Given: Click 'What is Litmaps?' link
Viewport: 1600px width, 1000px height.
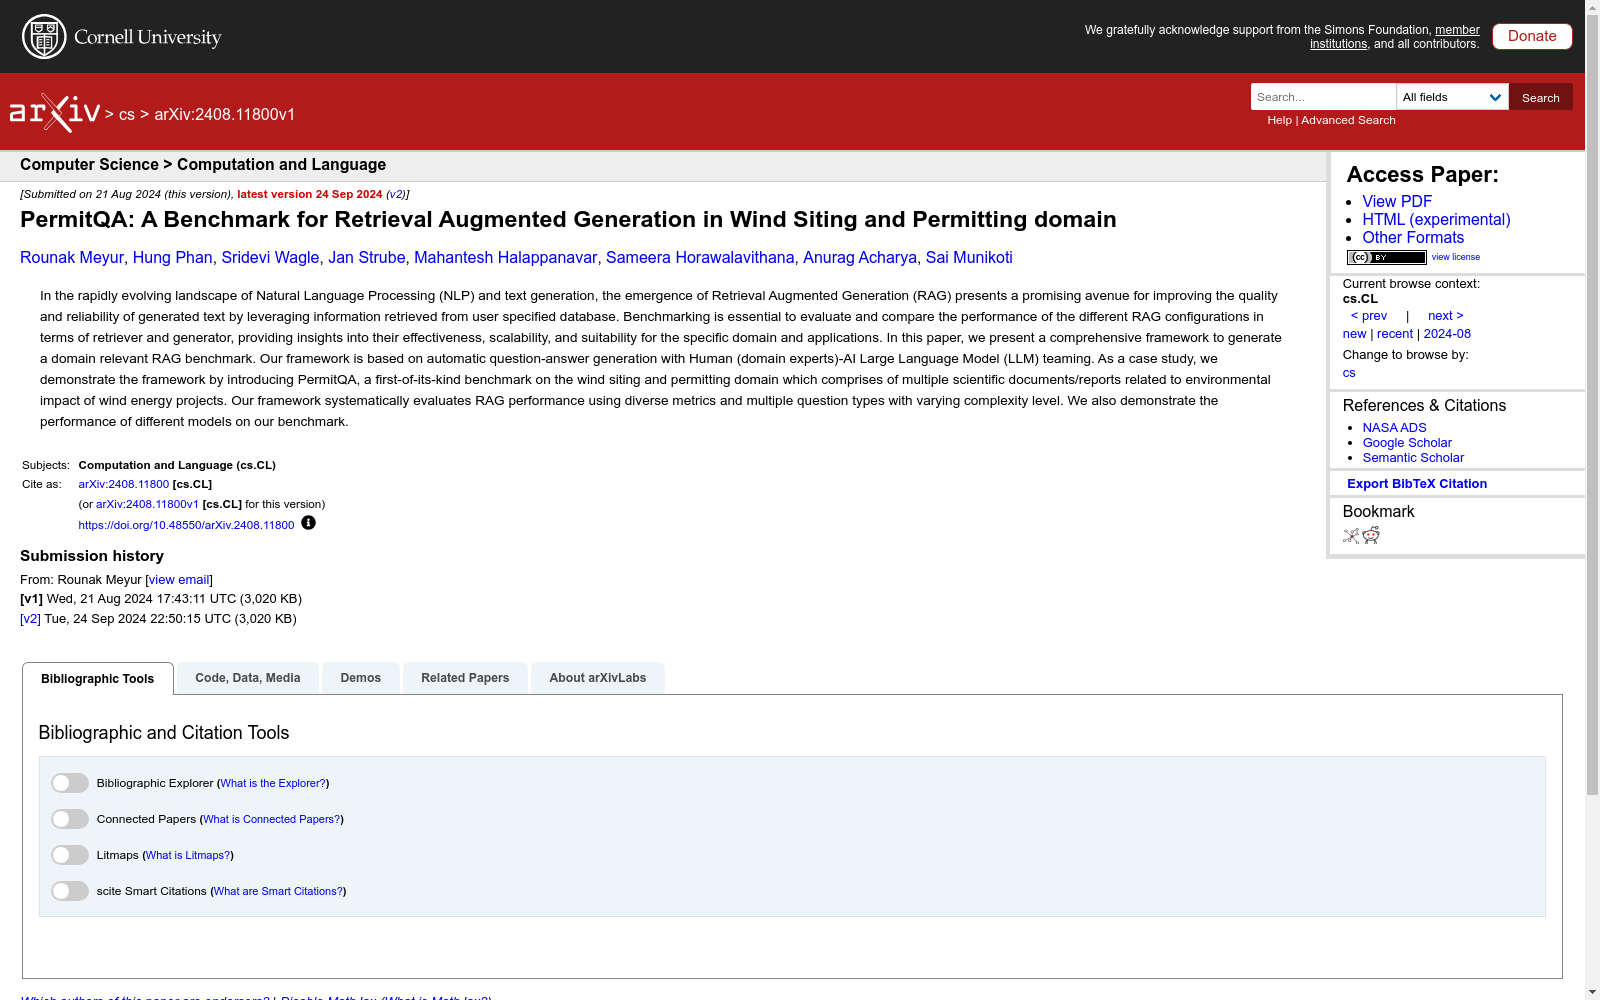Looking at the screenshot, I should [x=188, y=856].
